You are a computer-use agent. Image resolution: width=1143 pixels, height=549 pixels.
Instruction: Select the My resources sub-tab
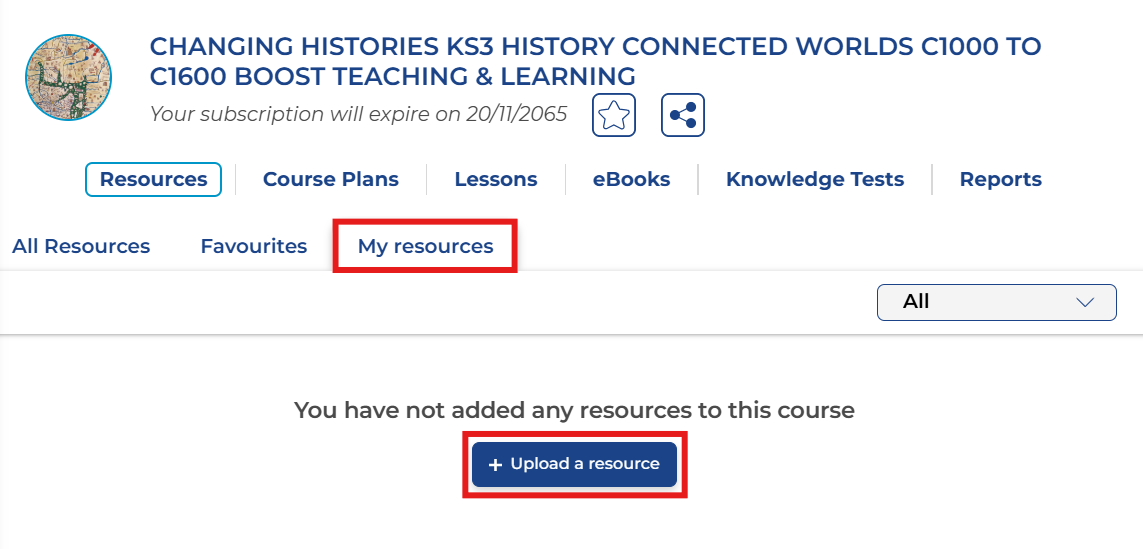[426, 246]
